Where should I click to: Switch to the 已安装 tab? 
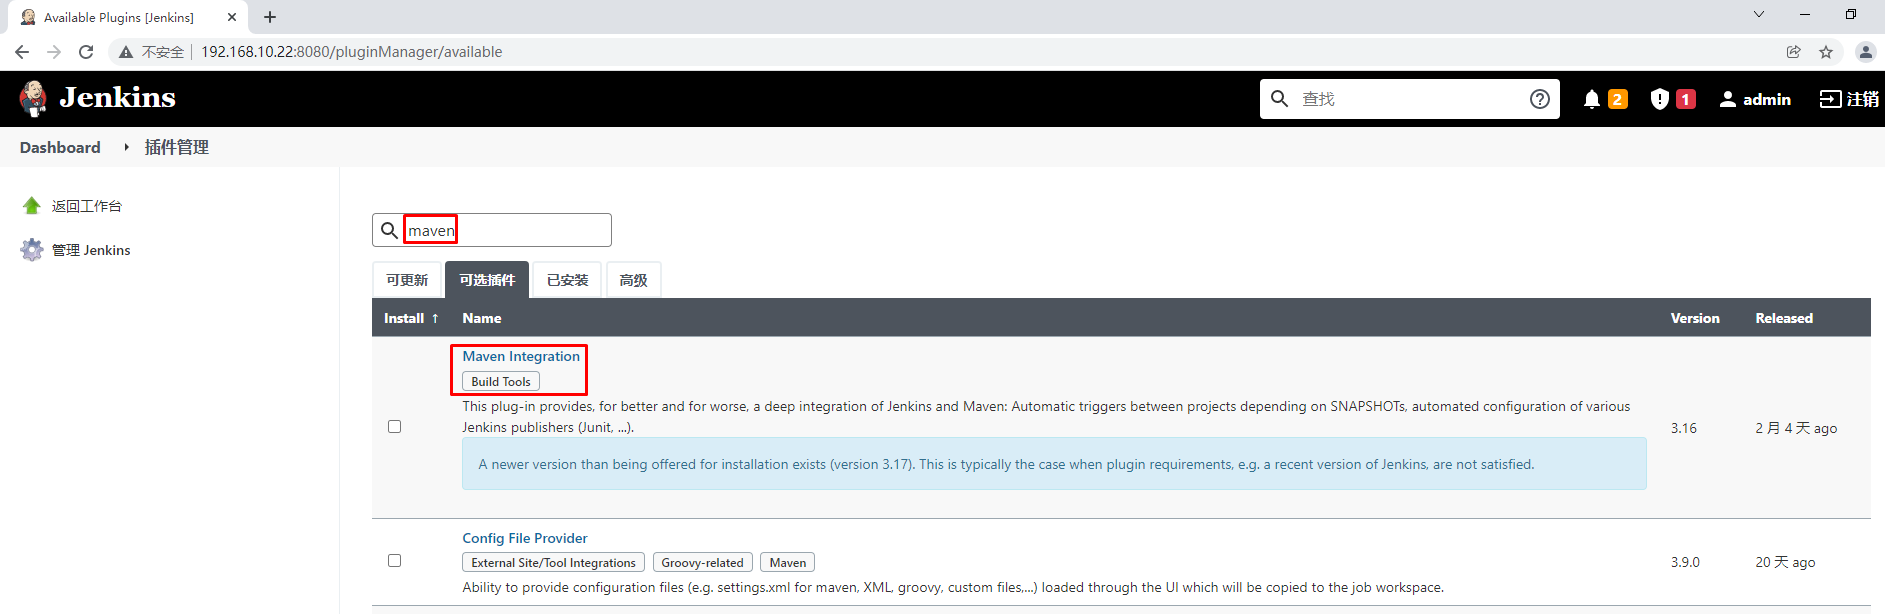coord(567,280)
